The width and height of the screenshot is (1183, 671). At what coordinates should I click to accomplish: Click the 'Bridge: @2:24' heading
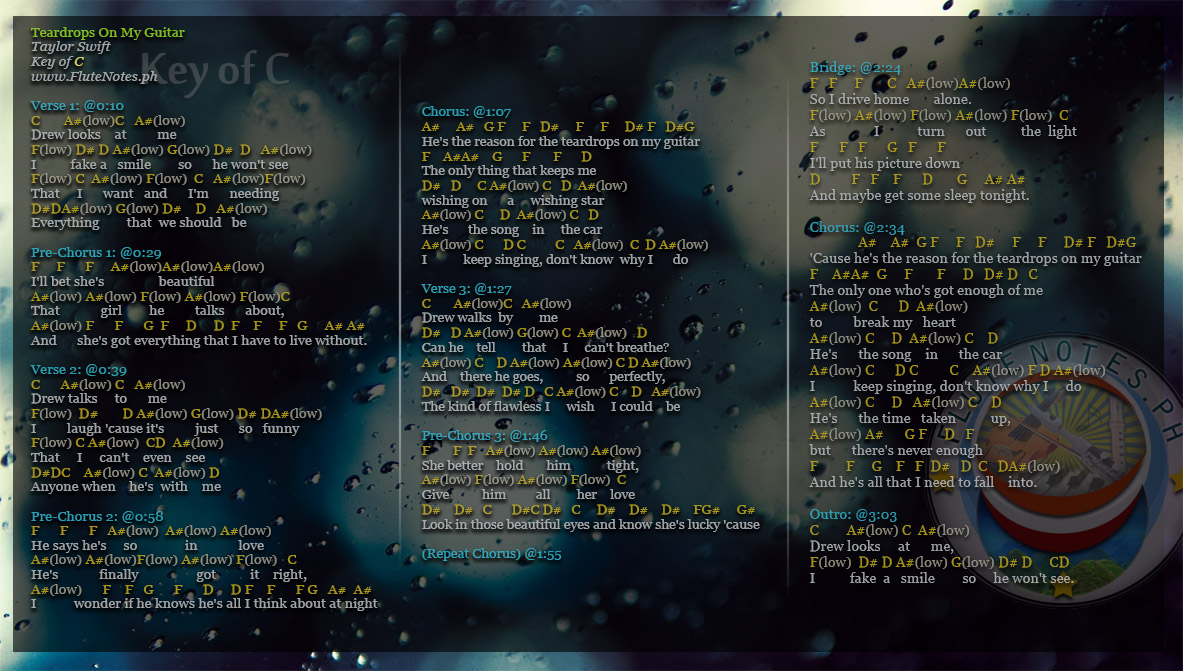tap(855, 68)
